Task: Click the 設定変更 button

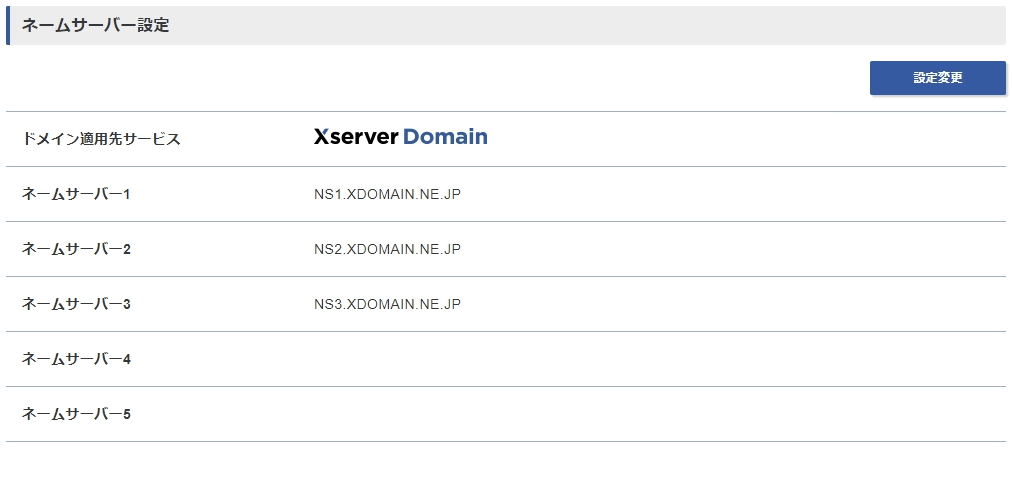Action: coord(937,78)
